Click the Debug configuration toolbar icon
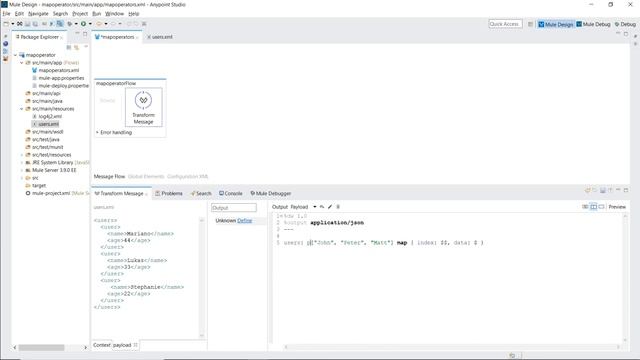This screenshot has height=360, width=640. pyautogui.click(x=70, y=24)
